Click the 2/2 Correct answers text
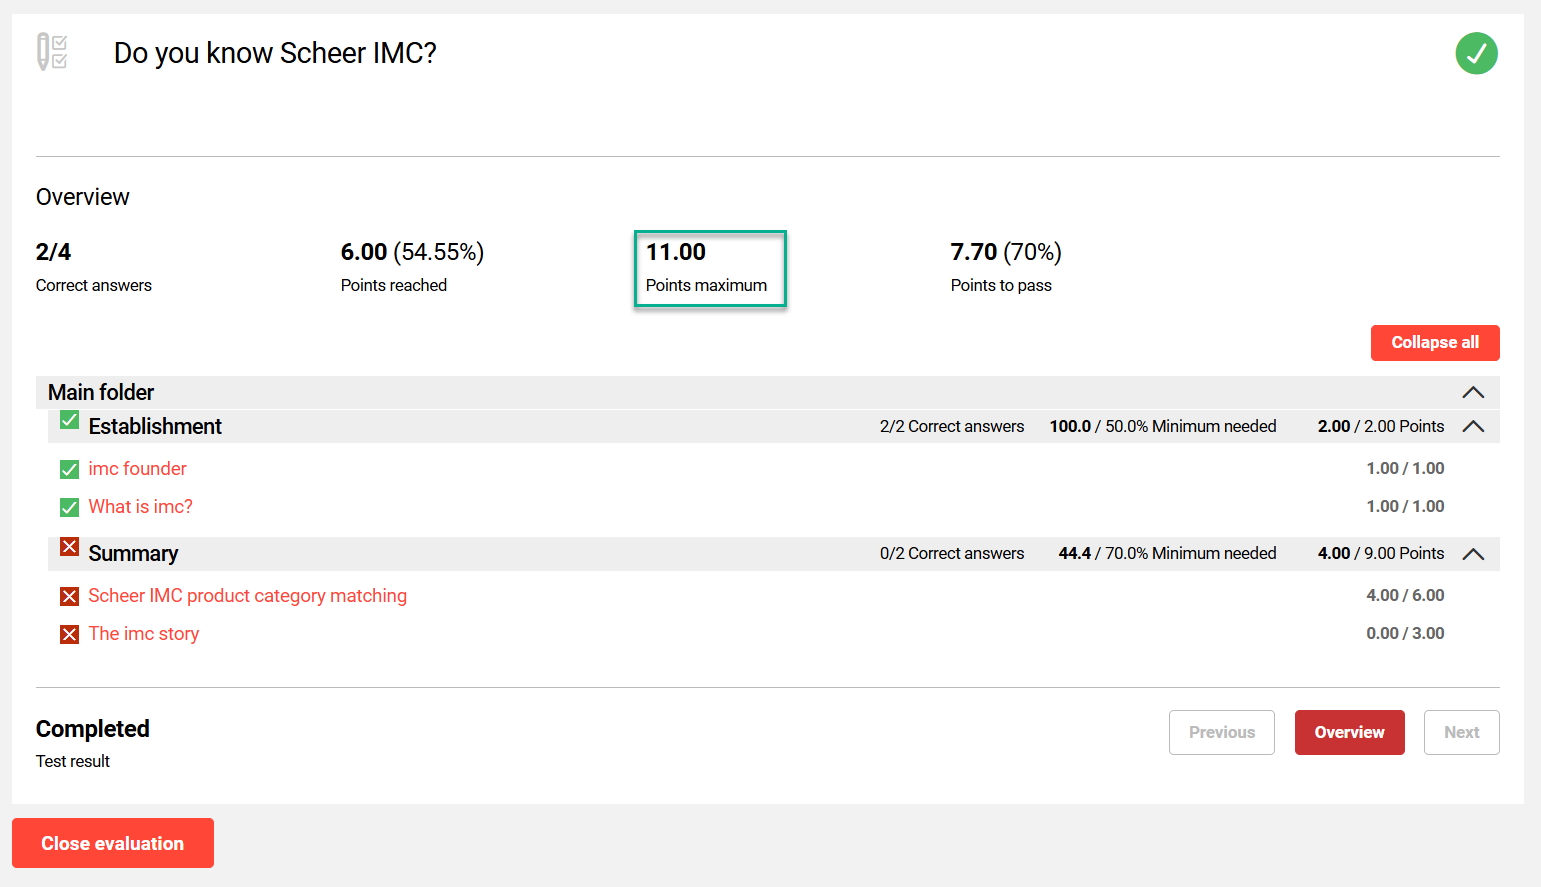Viewport: 1541px width, 887px height. click(952, 426)
